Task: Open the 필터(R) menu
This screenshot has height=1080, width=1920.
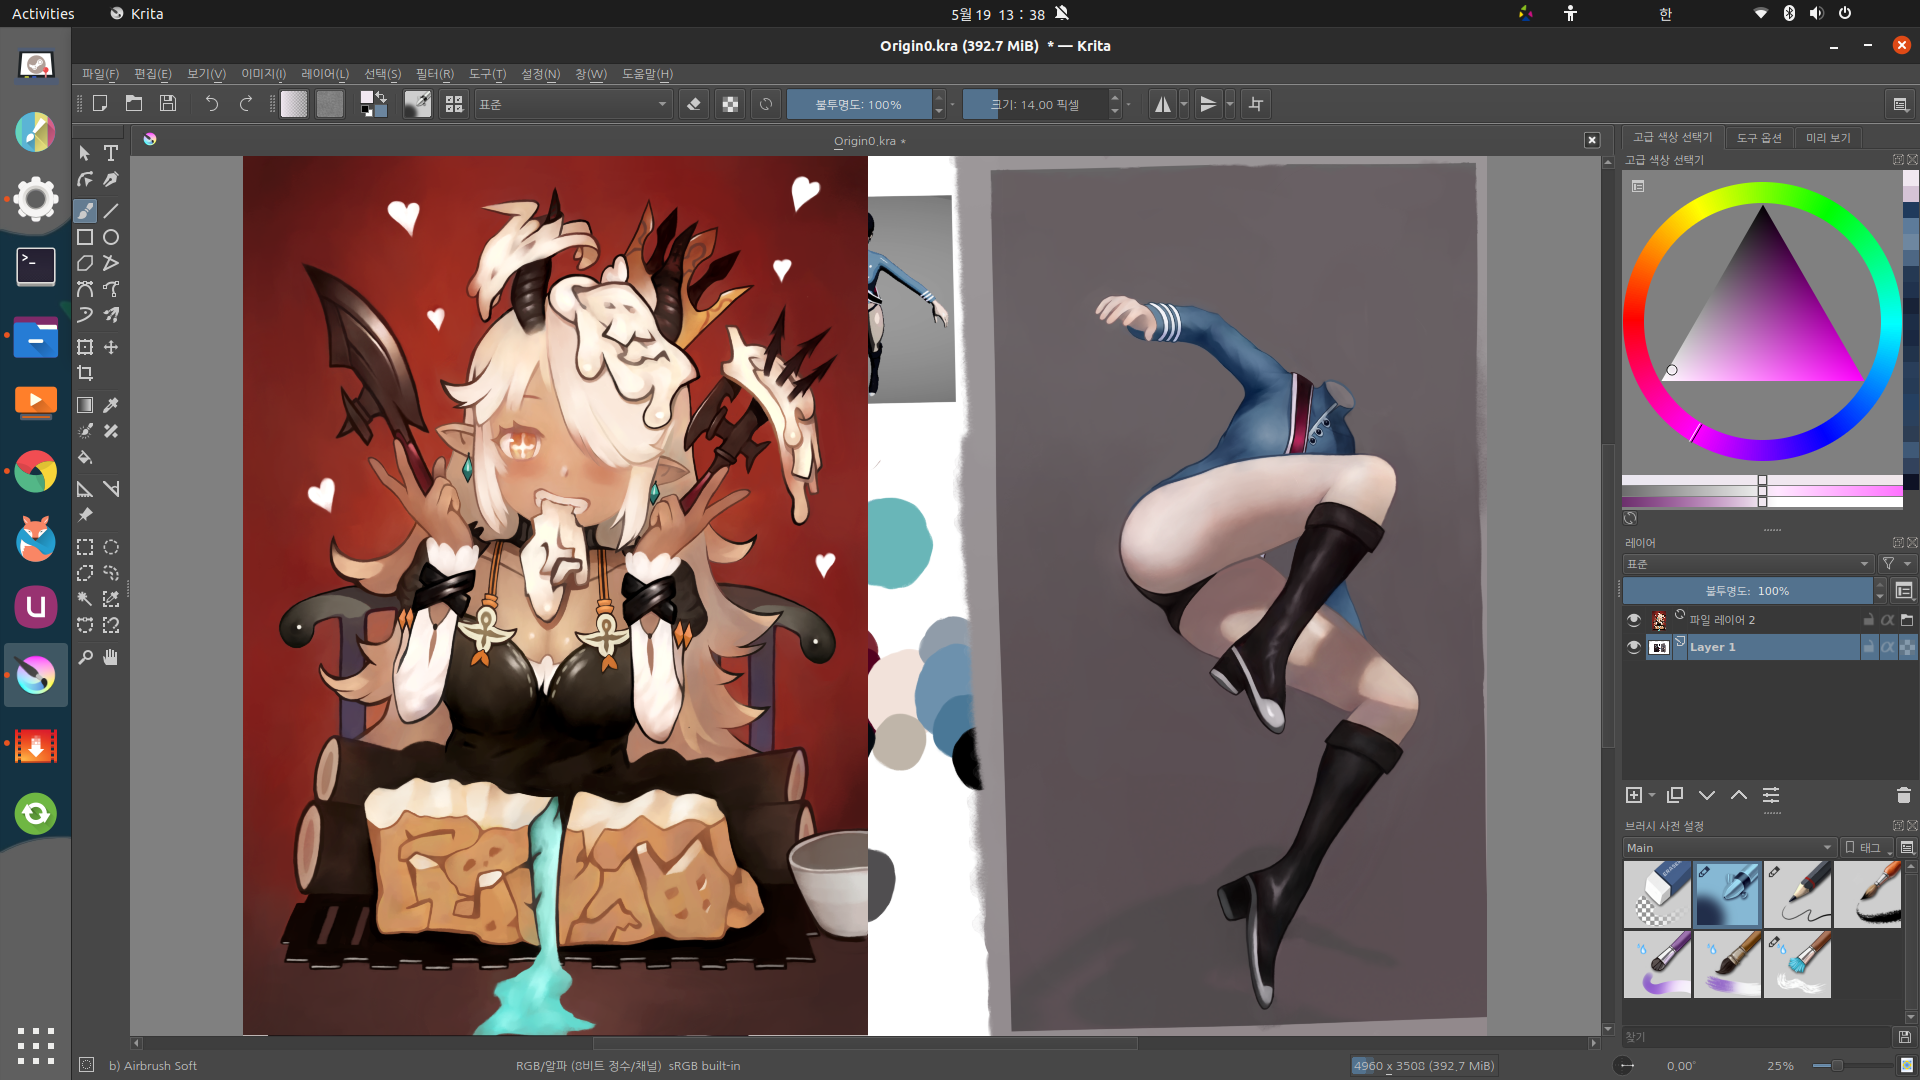Action: point(434,74)
